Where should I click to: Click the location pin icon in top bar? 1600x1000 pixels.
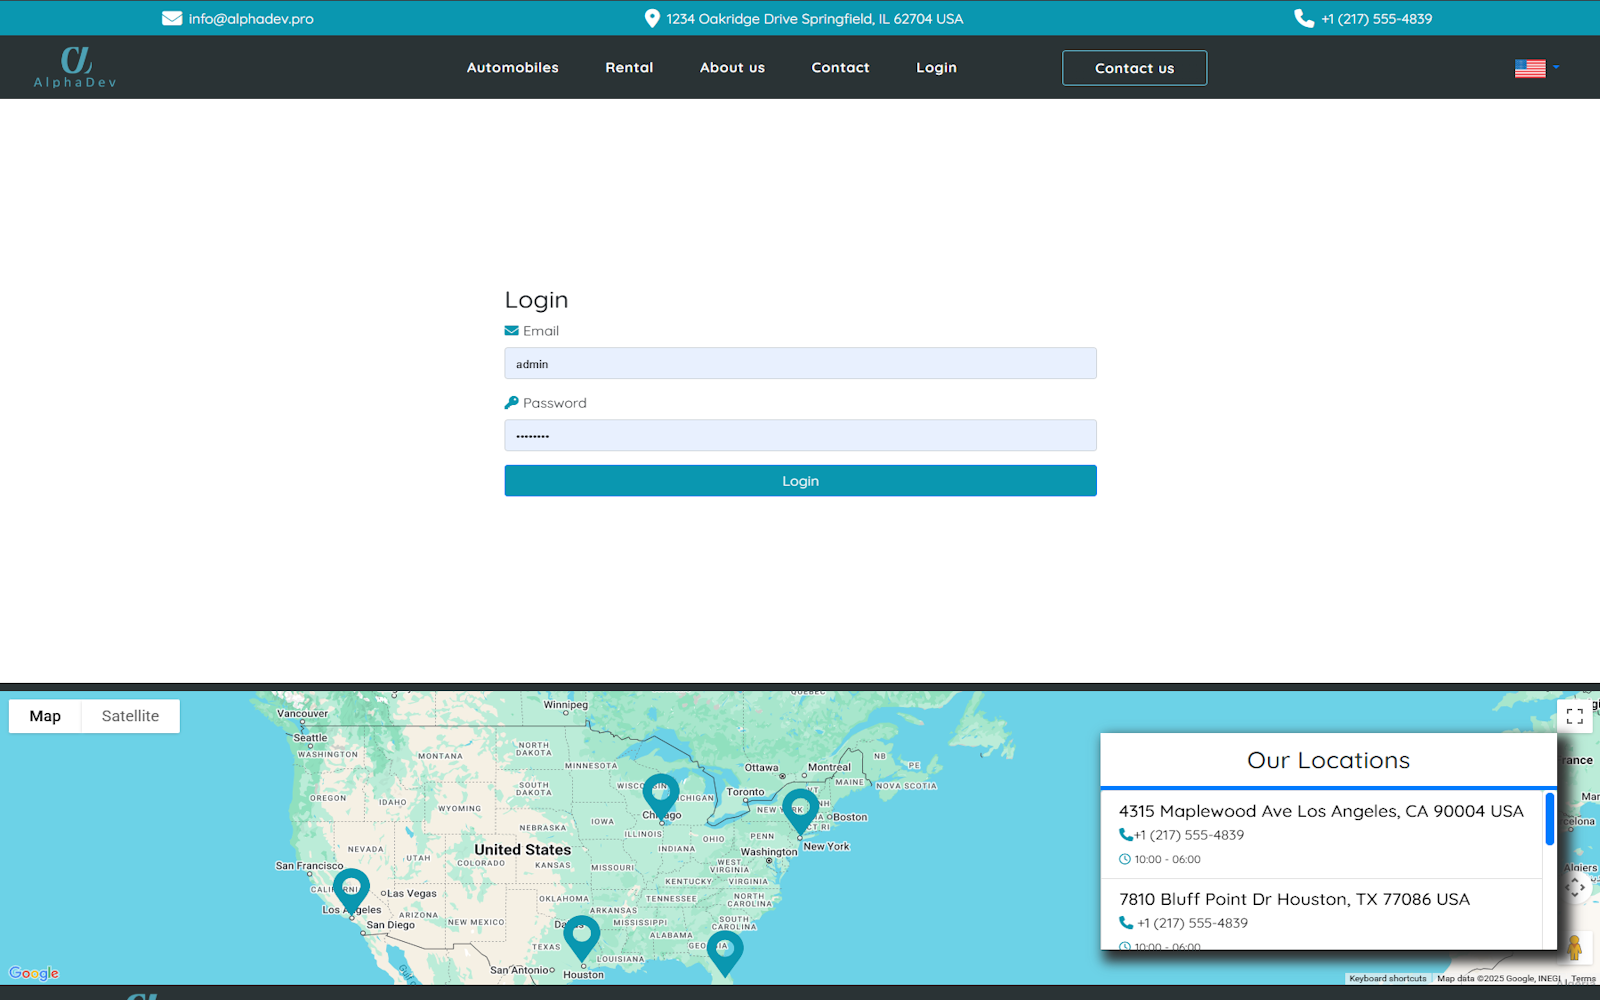point(652,18)
